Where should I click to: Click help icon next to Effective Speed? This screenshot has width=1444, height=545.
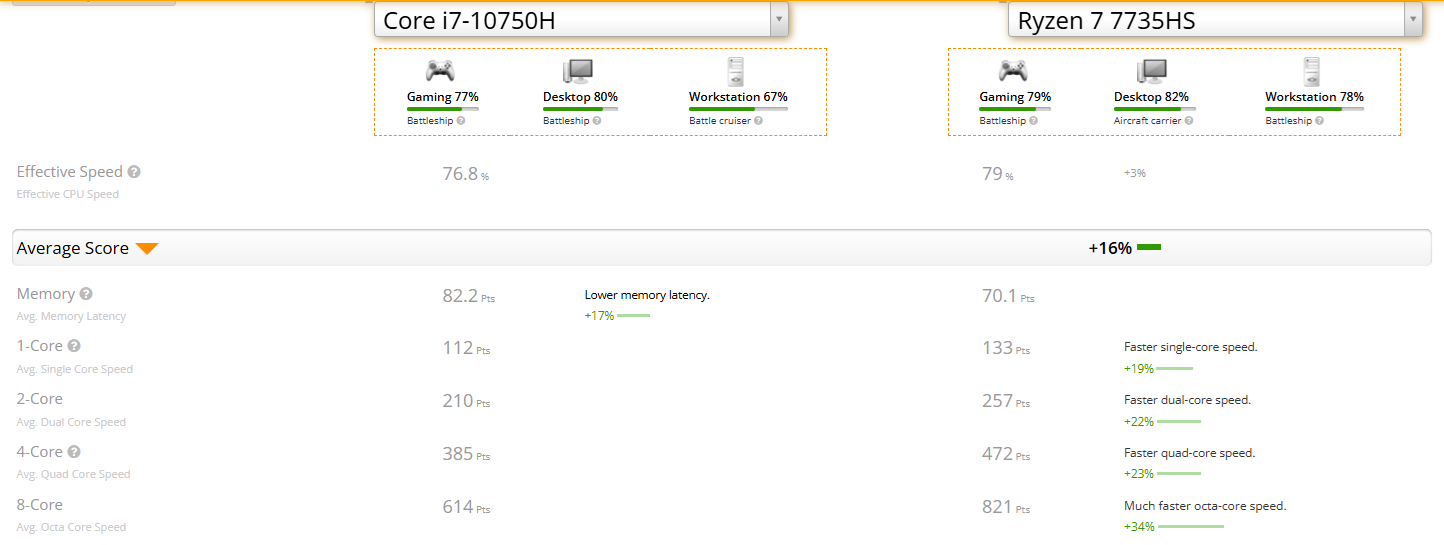[x=134, y=172]
